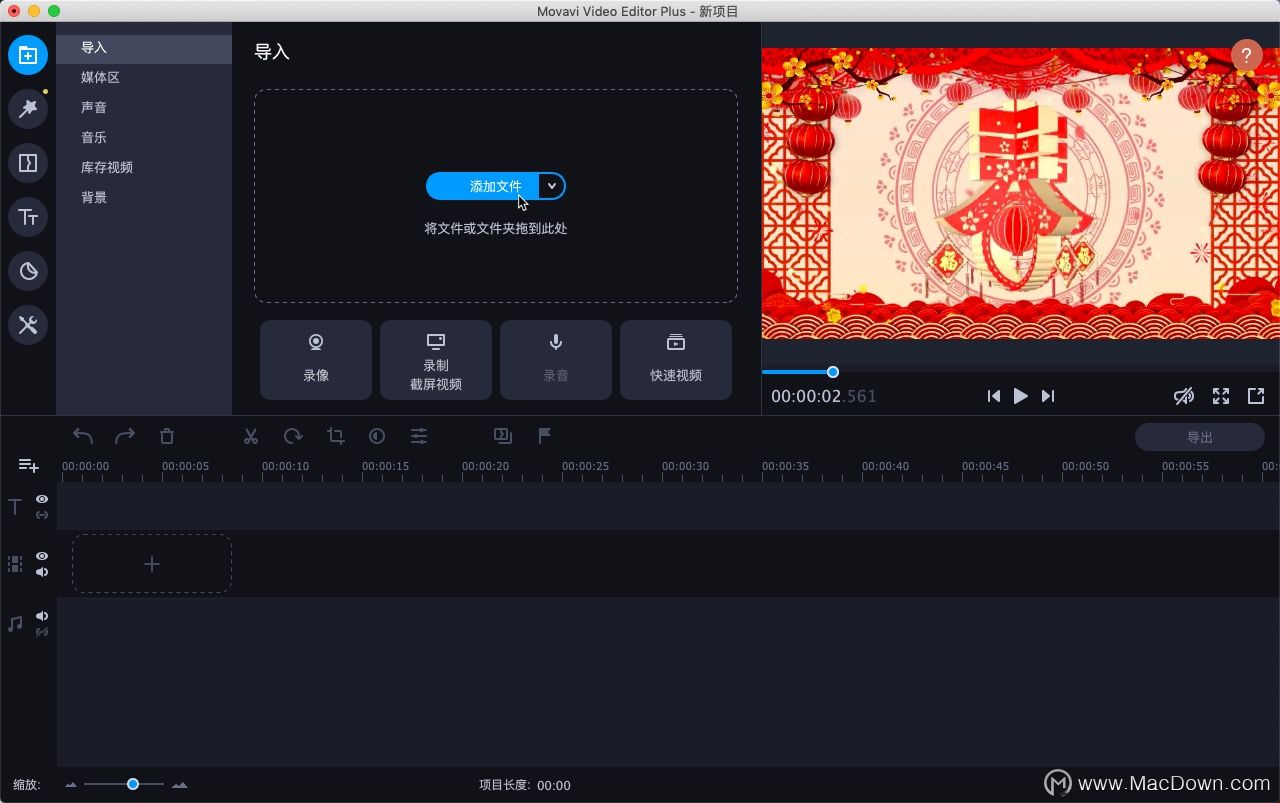
Task: Open the Titles text panel icon
Action: pyautogui.click(x=28, y=217)
